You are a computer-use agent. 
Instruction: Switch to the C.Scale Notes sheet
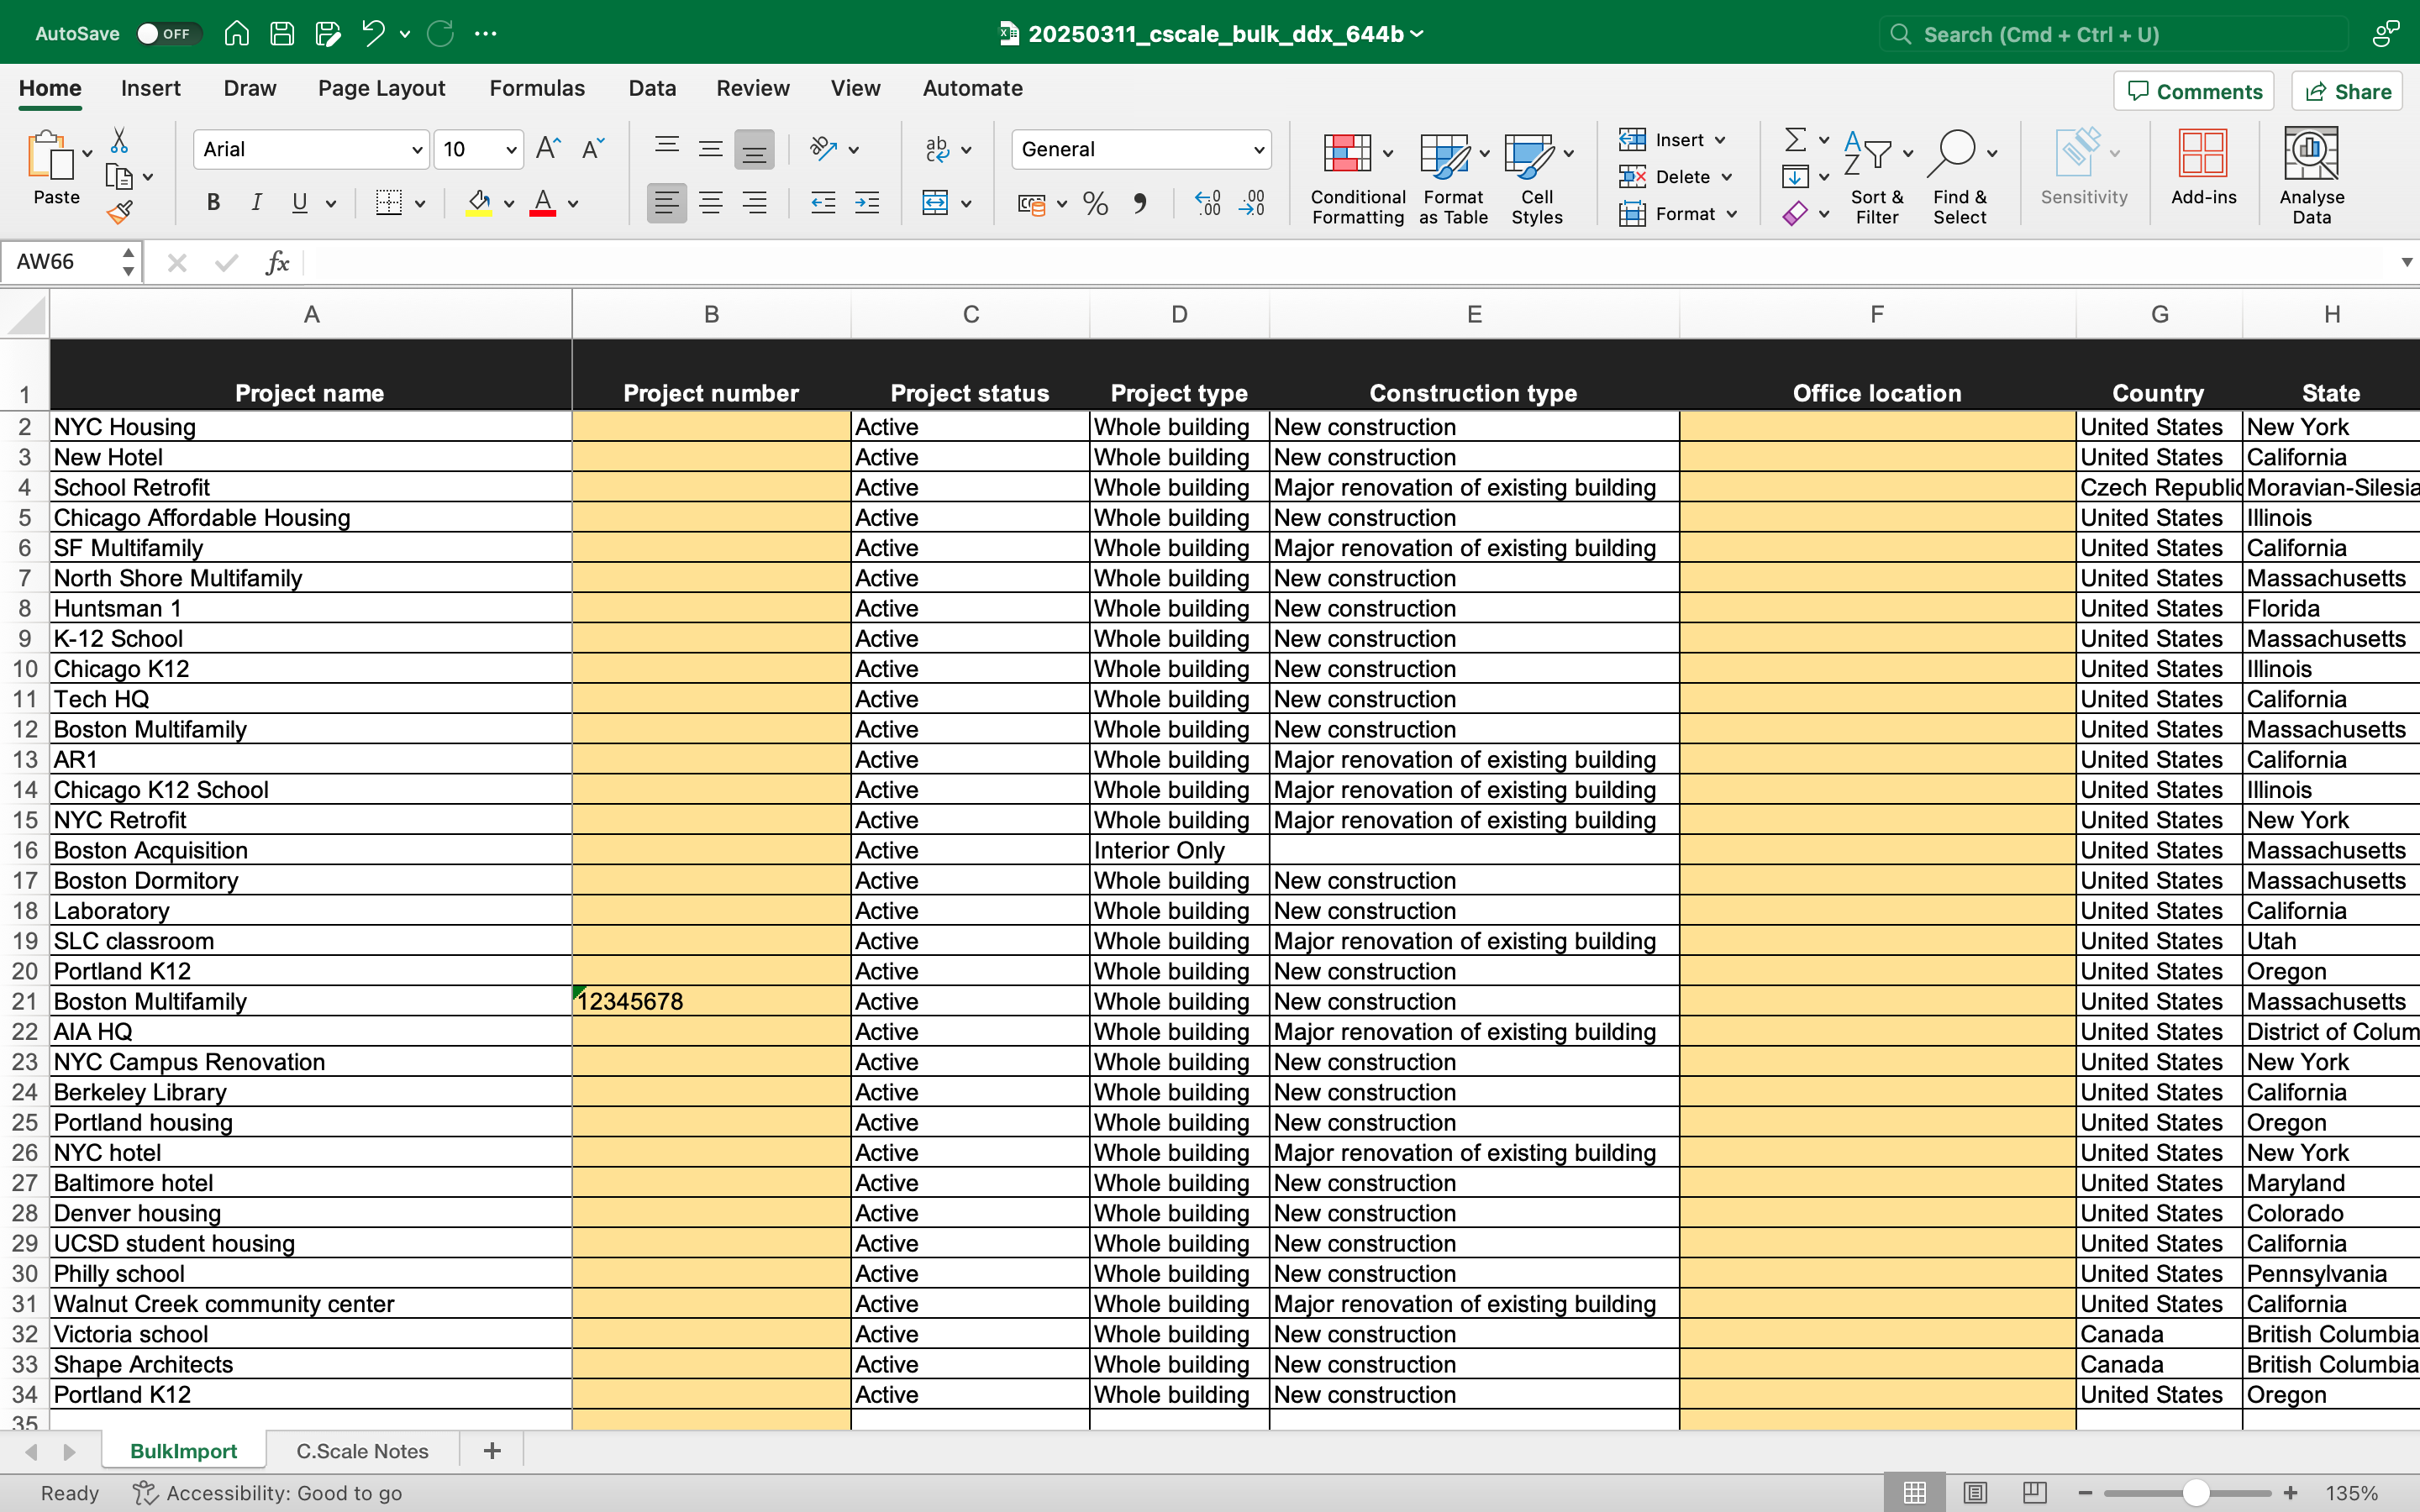pos(362,1451)
